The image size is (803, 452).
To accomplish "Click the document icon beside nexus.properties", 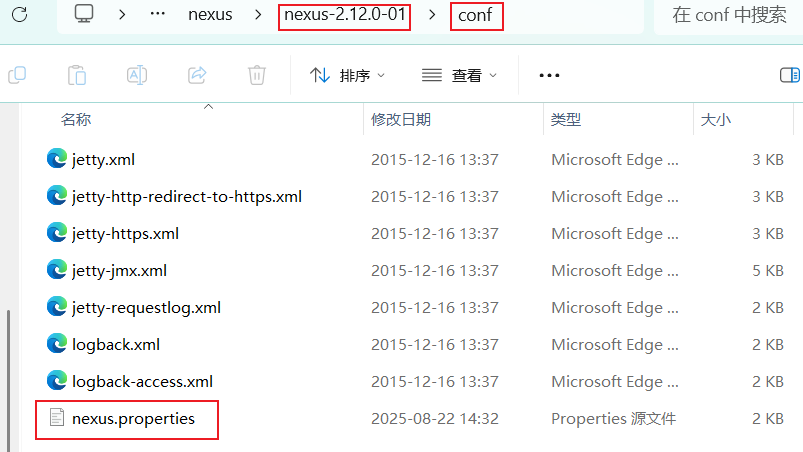I will pyautogui.click(x=57, y=418).
